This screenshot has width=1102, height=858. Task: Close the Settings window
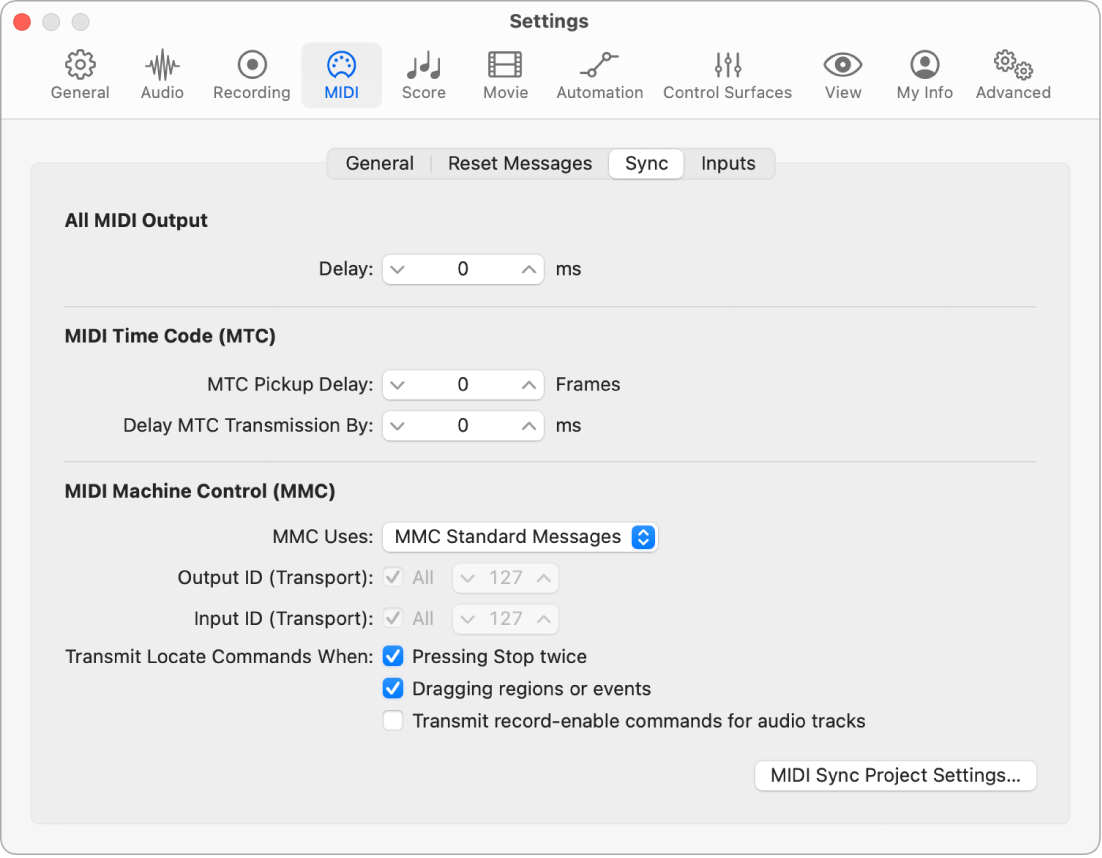tap(22, 22)
